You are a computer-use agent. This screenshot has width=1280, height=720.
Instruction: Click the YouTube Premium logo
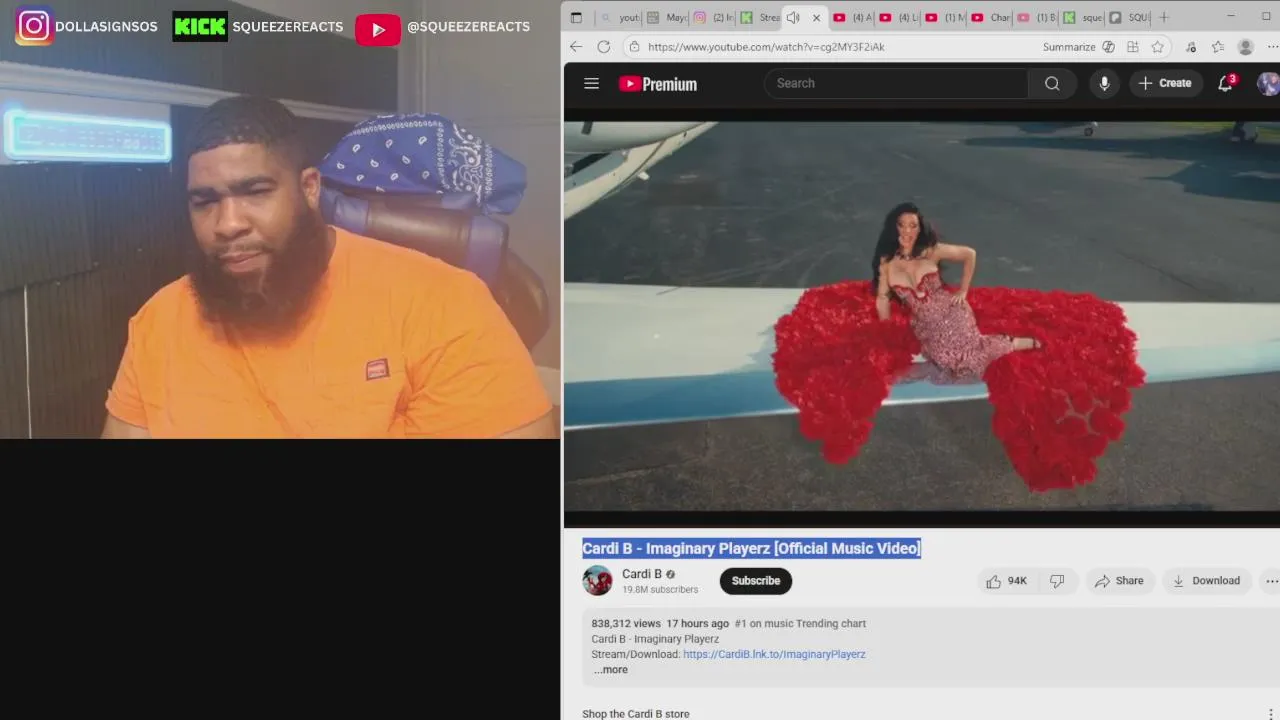click(658, 84)
